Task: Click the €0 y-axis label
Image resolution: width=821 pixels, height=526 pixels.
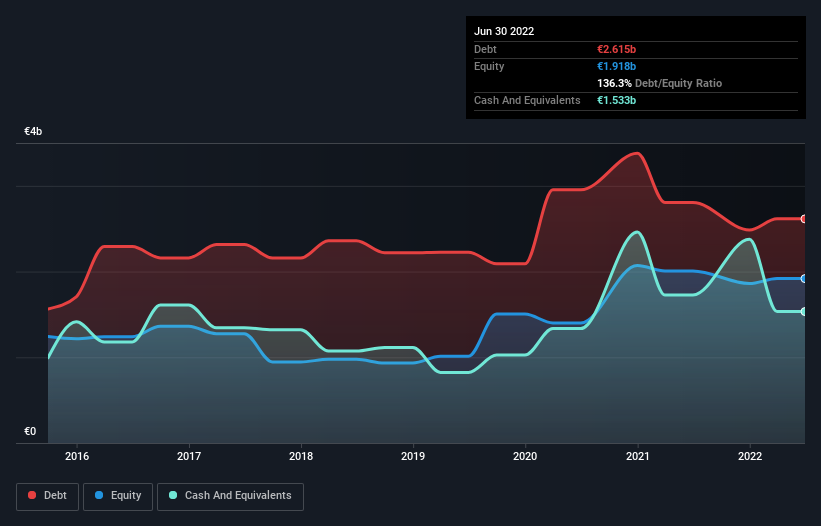Action: tap(30, 431)
